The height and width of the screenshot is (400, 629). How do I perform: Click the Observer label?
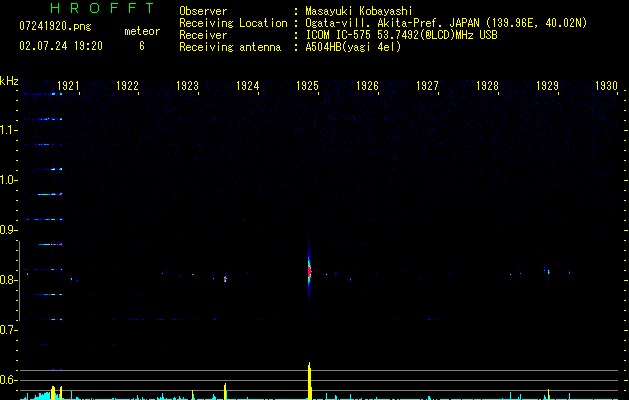tap(203, 11)
